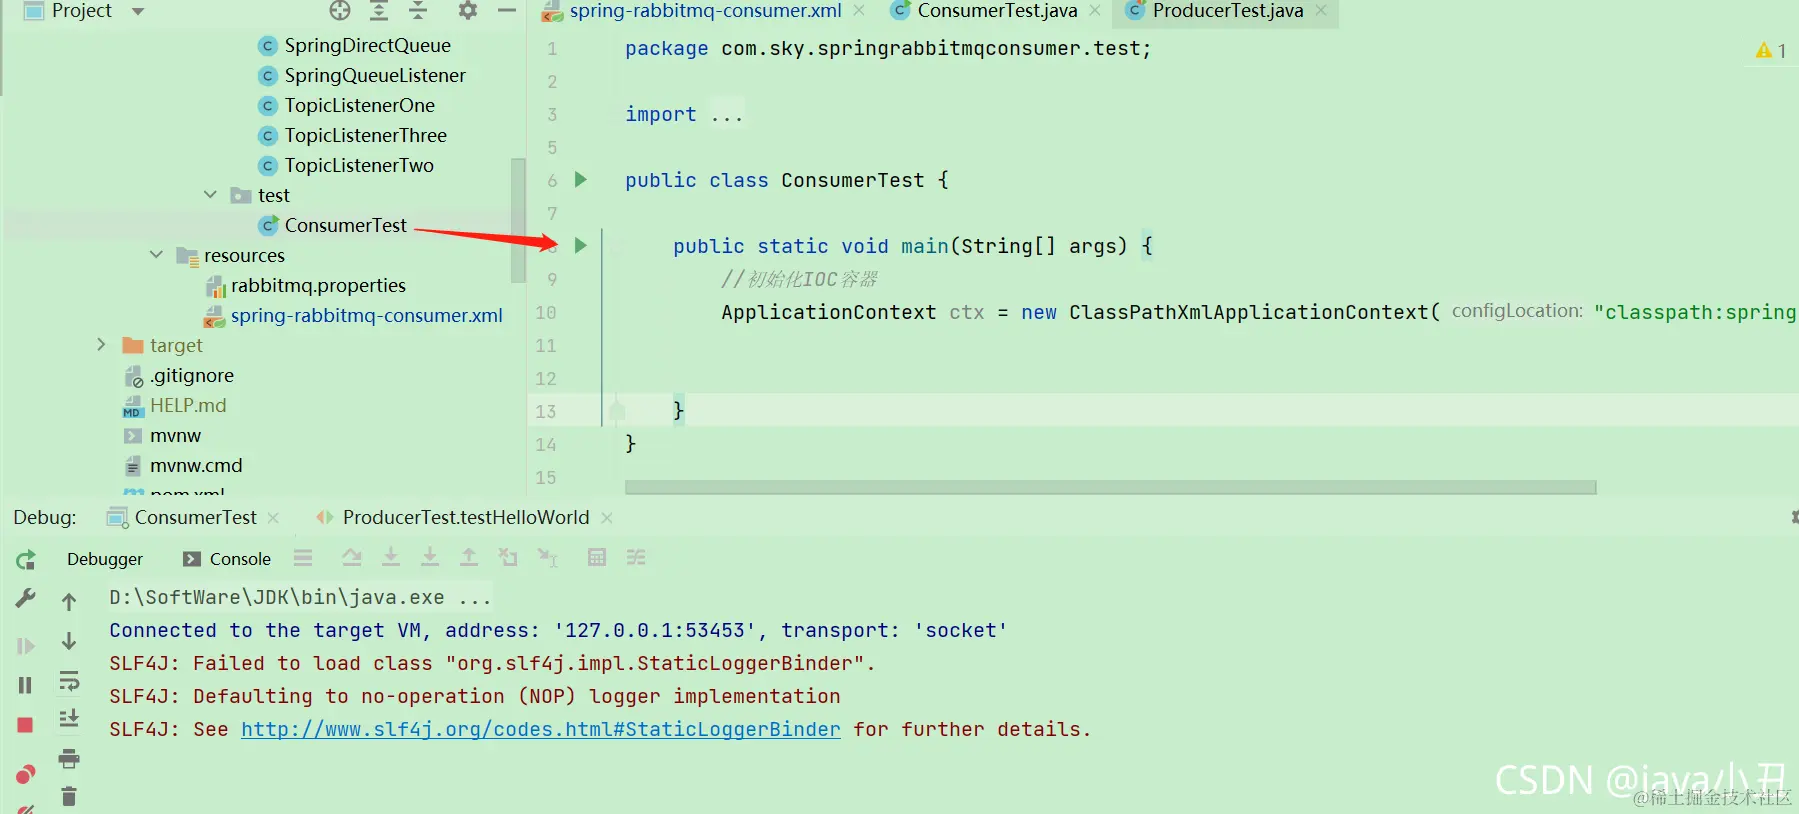Screen dimensions: 1799x814
Task: Close ConsumerTest.java editor tab
Action: (x=1095, y=11)
